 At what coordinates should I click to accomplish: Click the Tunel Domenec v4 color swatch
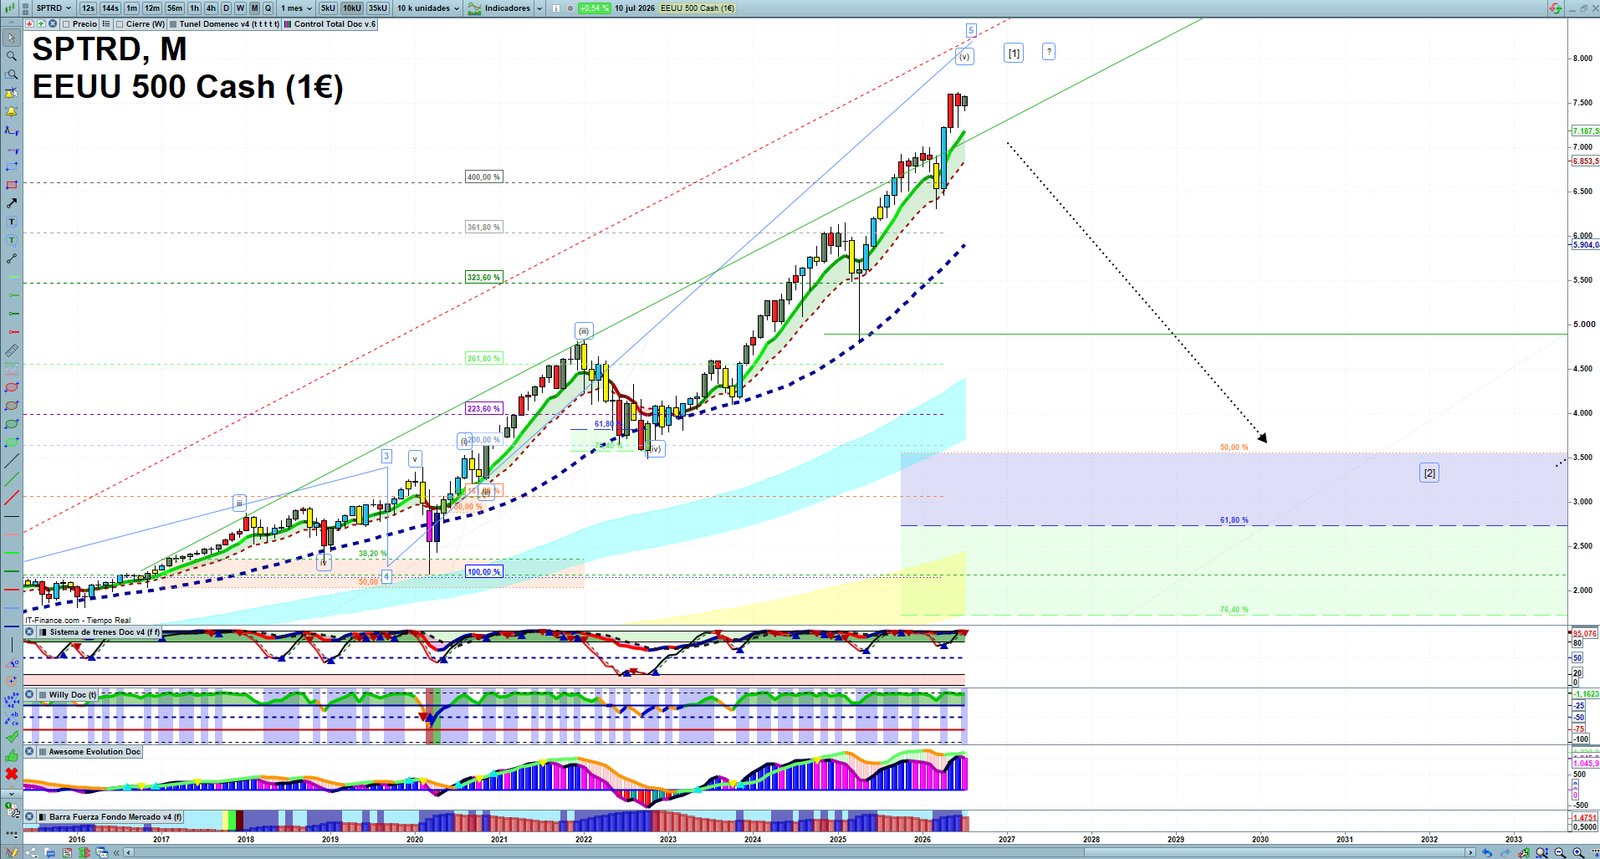point(173,24)
